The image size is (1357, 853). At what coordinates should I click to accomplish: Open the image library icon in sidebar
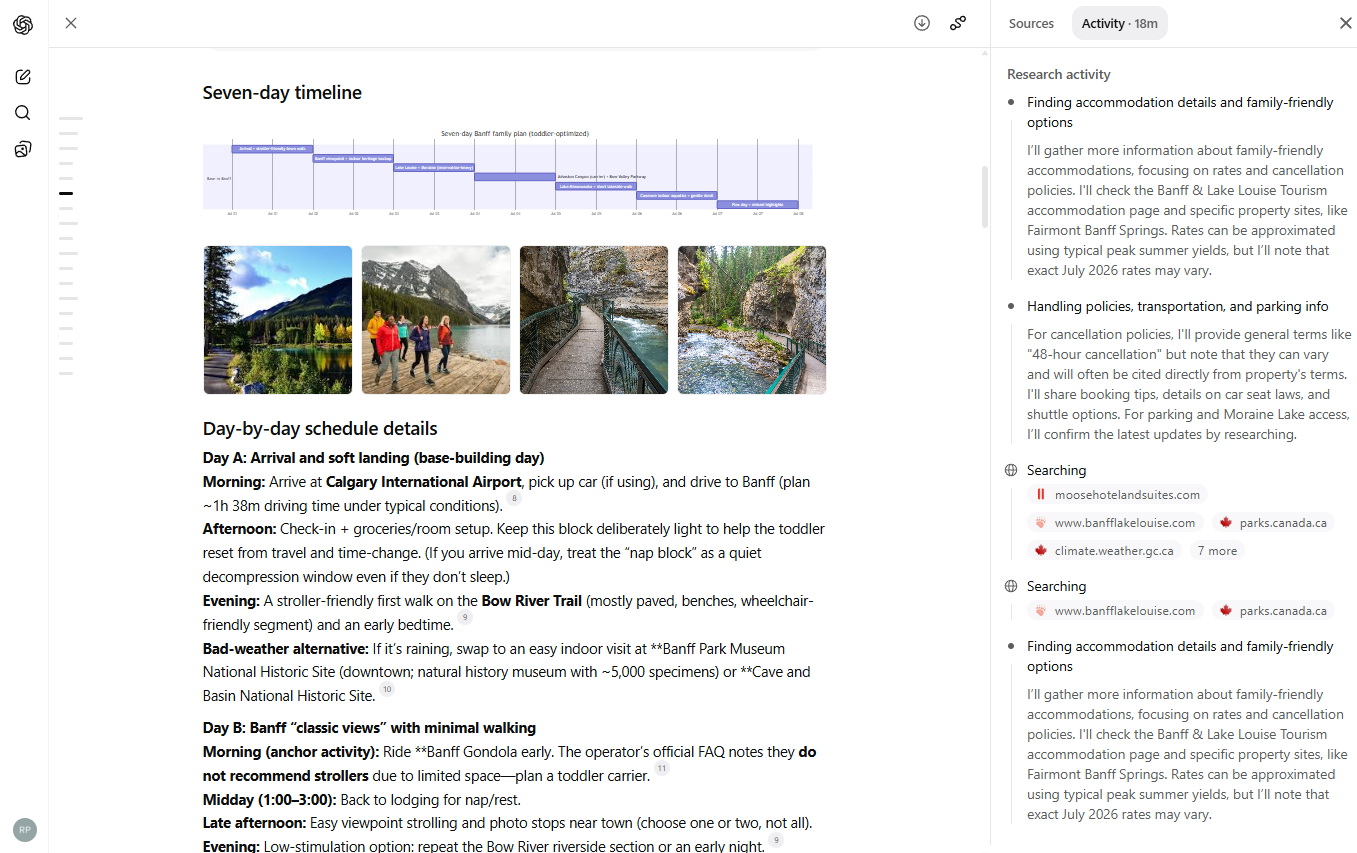[23, 148]
